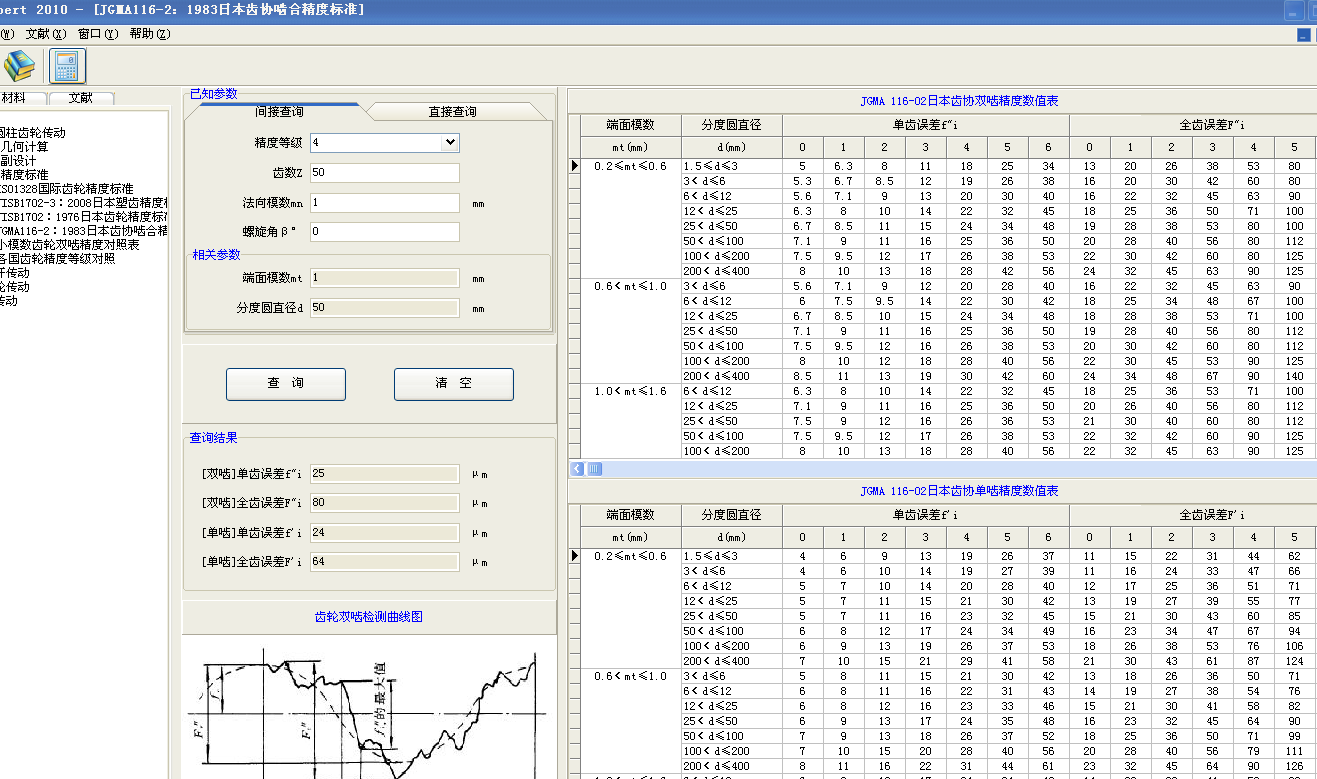This screenshot has height=779, width=1317.
Task: Select the [双啮]单齿误差f"i result field
Action: point(384,473)
